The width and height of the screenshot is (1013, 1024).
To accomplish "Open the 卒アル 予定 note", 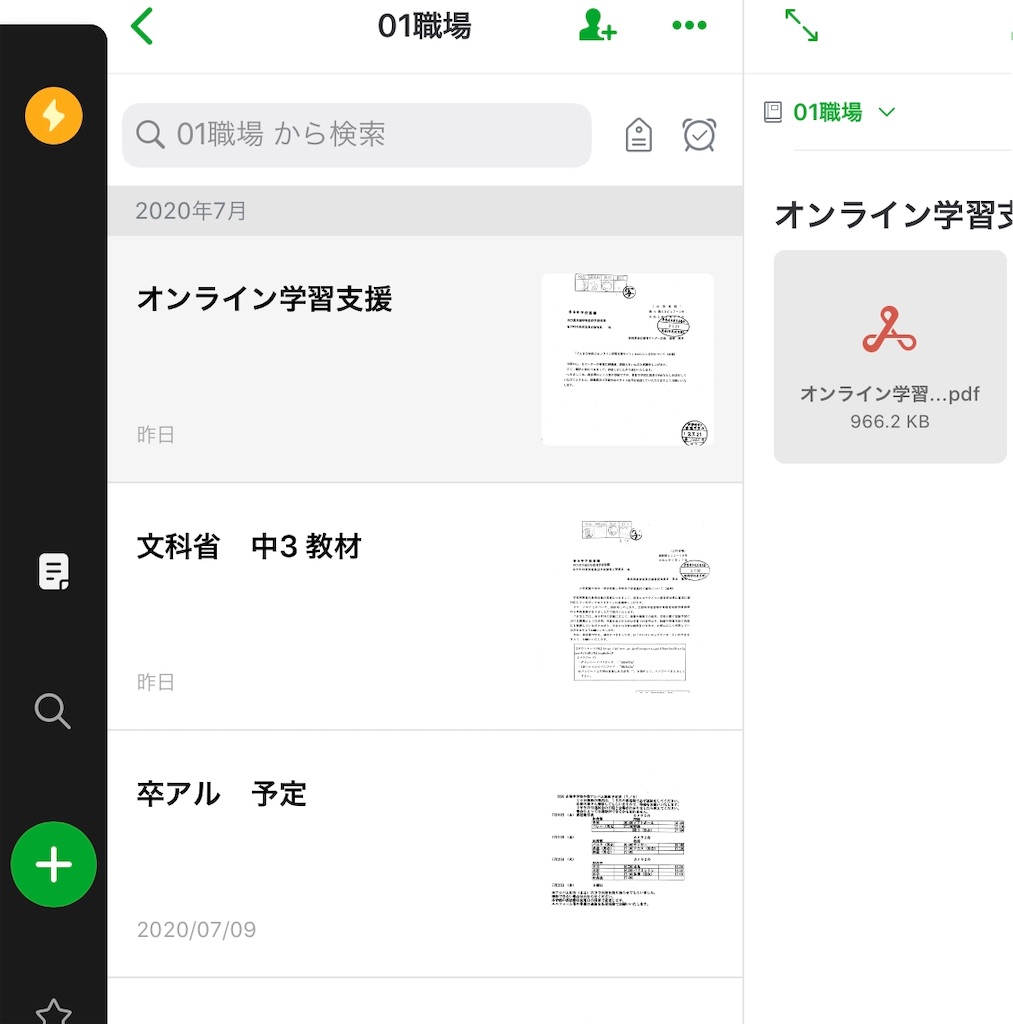I will point(425,854).
